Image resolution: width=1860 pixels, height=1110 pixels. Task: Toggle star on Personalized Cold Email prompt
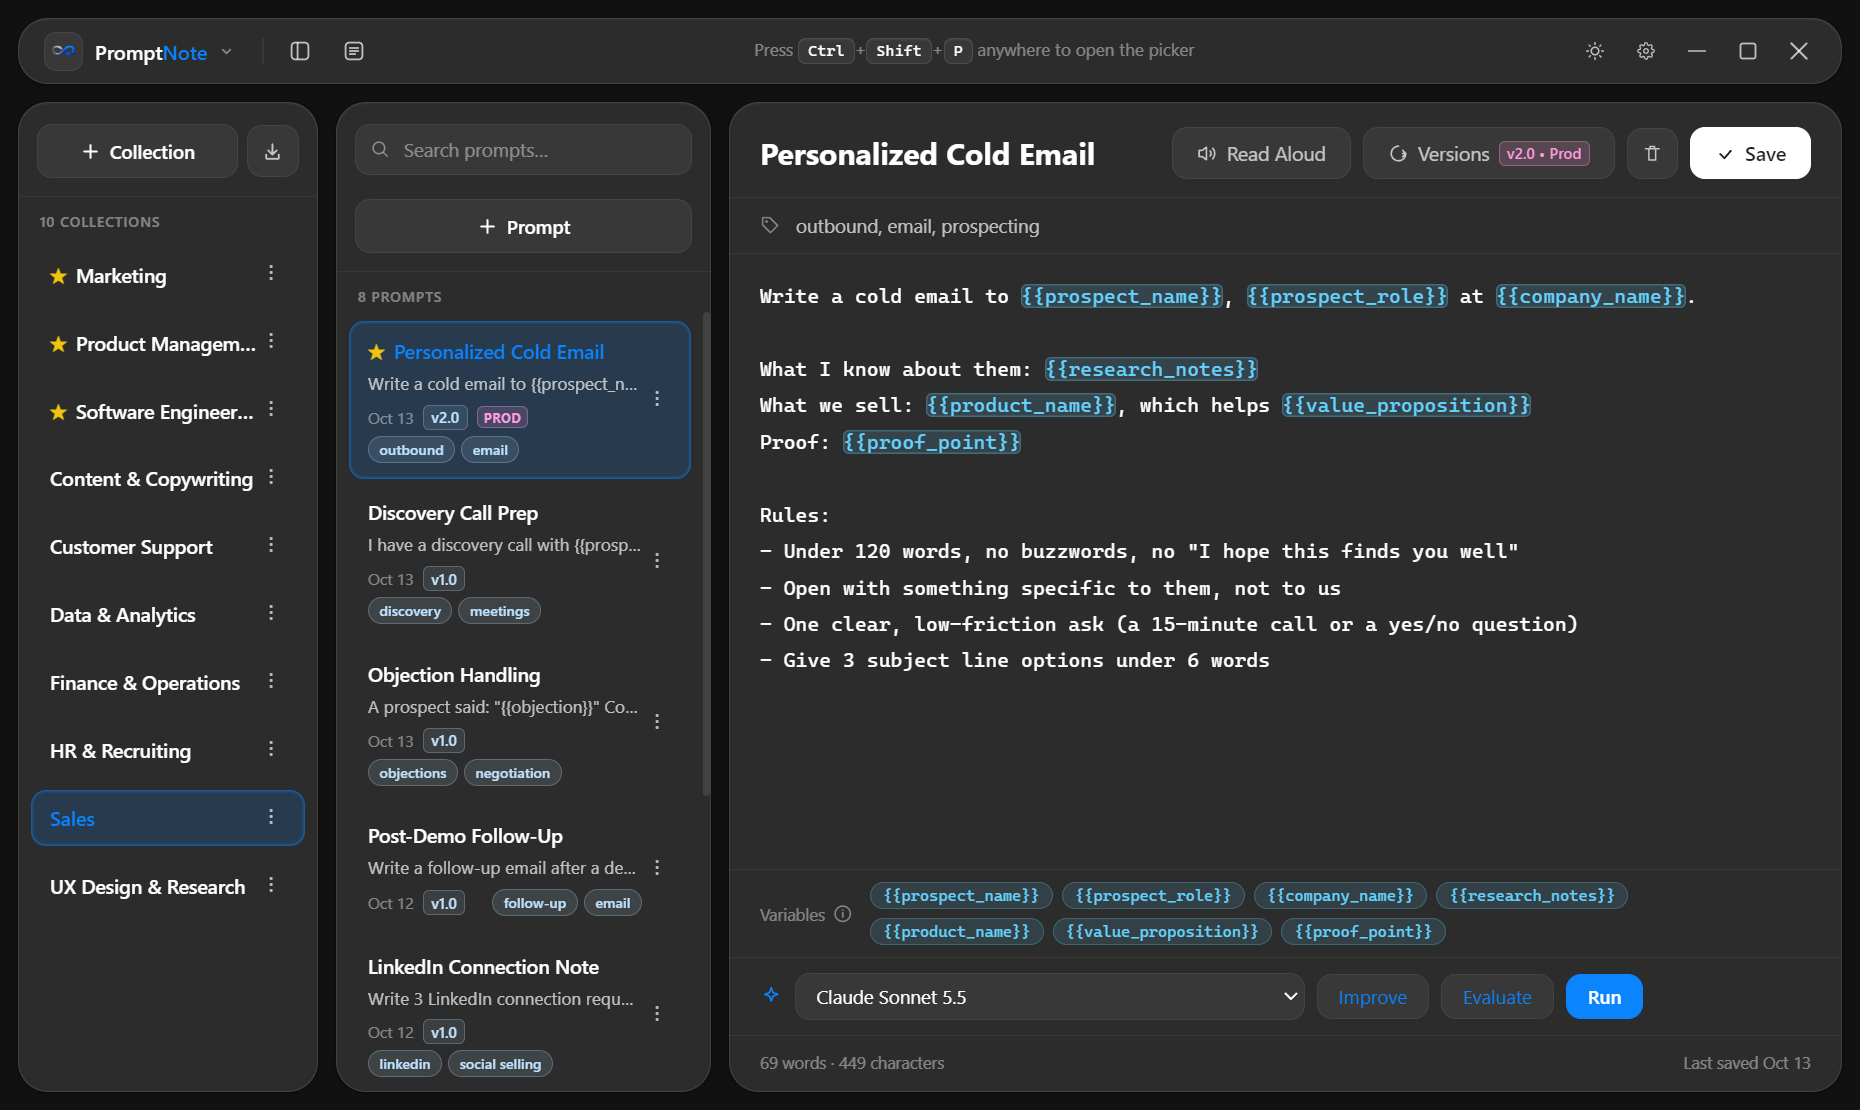pyautogui.click(x=377, y=352)
